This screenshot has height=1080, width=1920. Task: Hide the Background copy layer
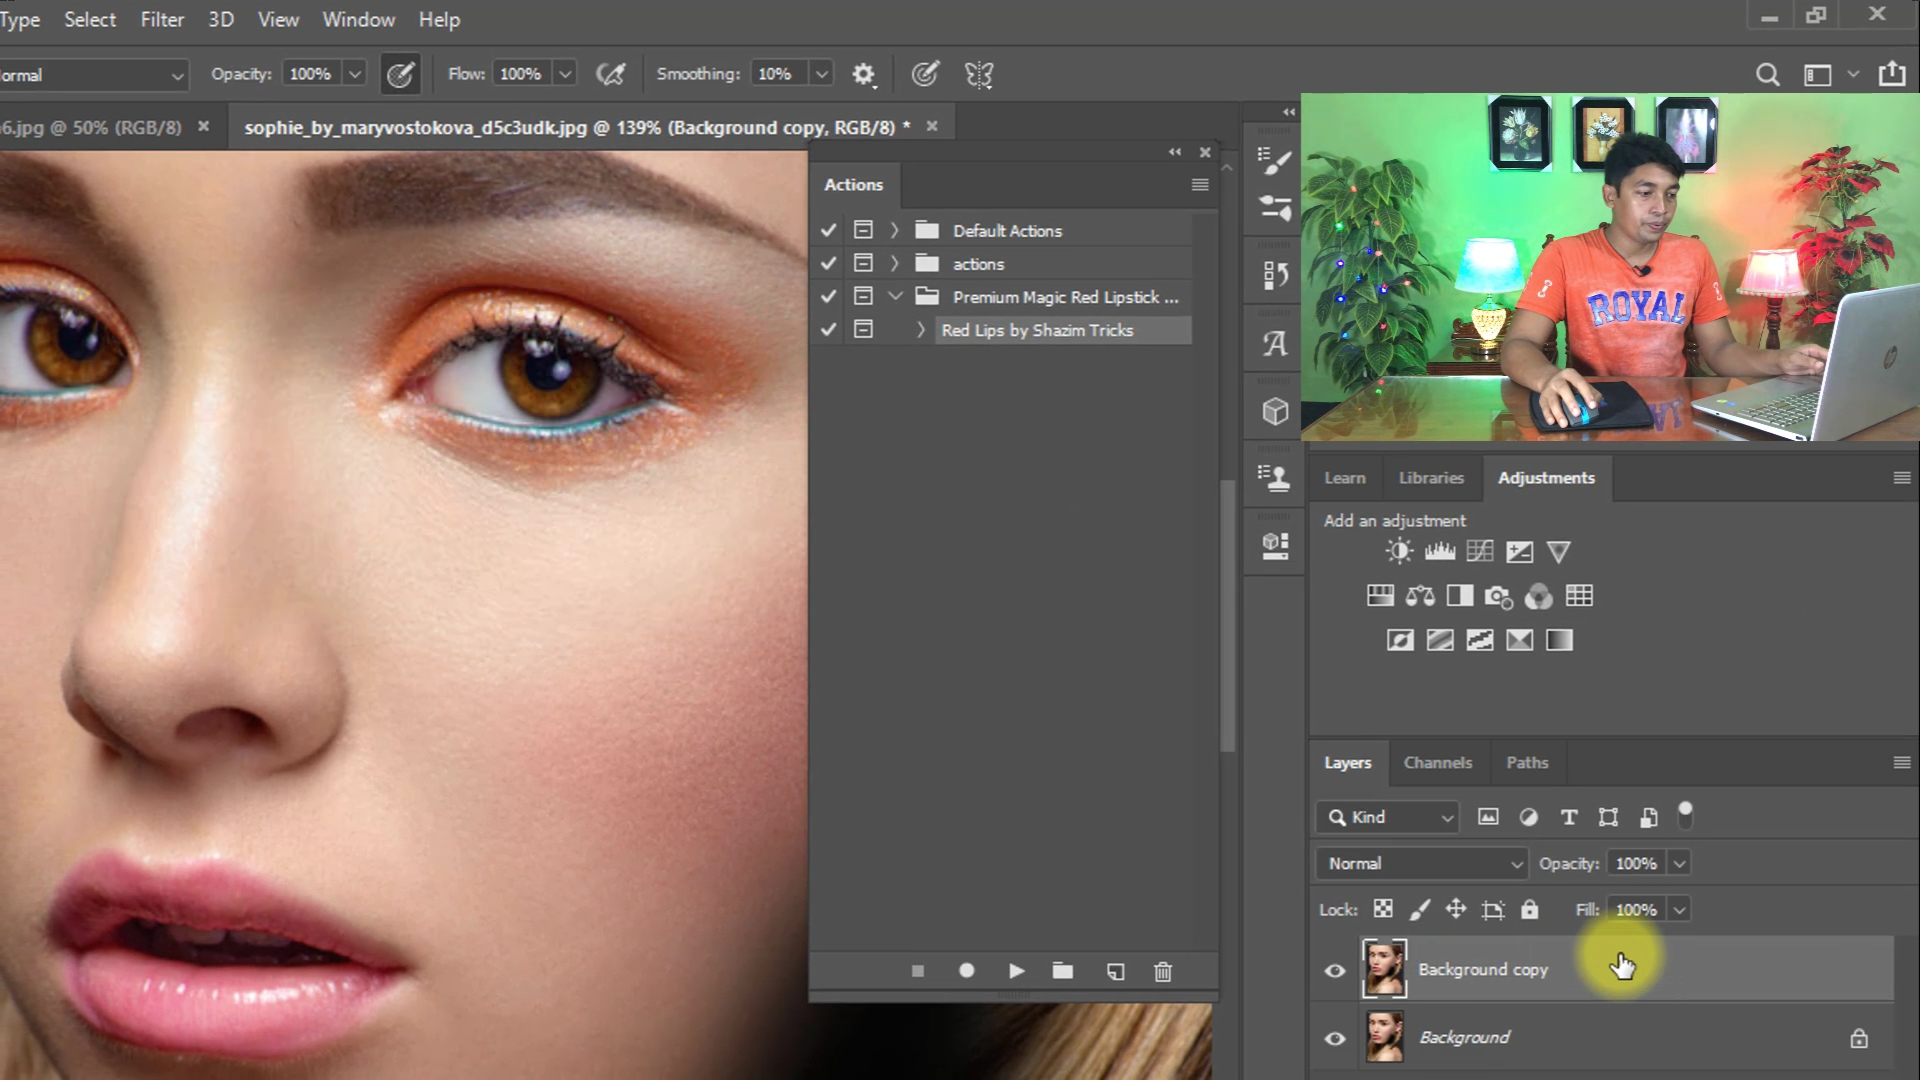click(x=1335, y=970)
